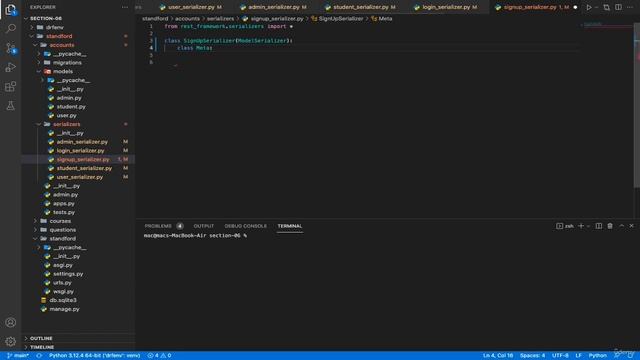
Task: Open the Source Control view
Action: click(11, 48)
